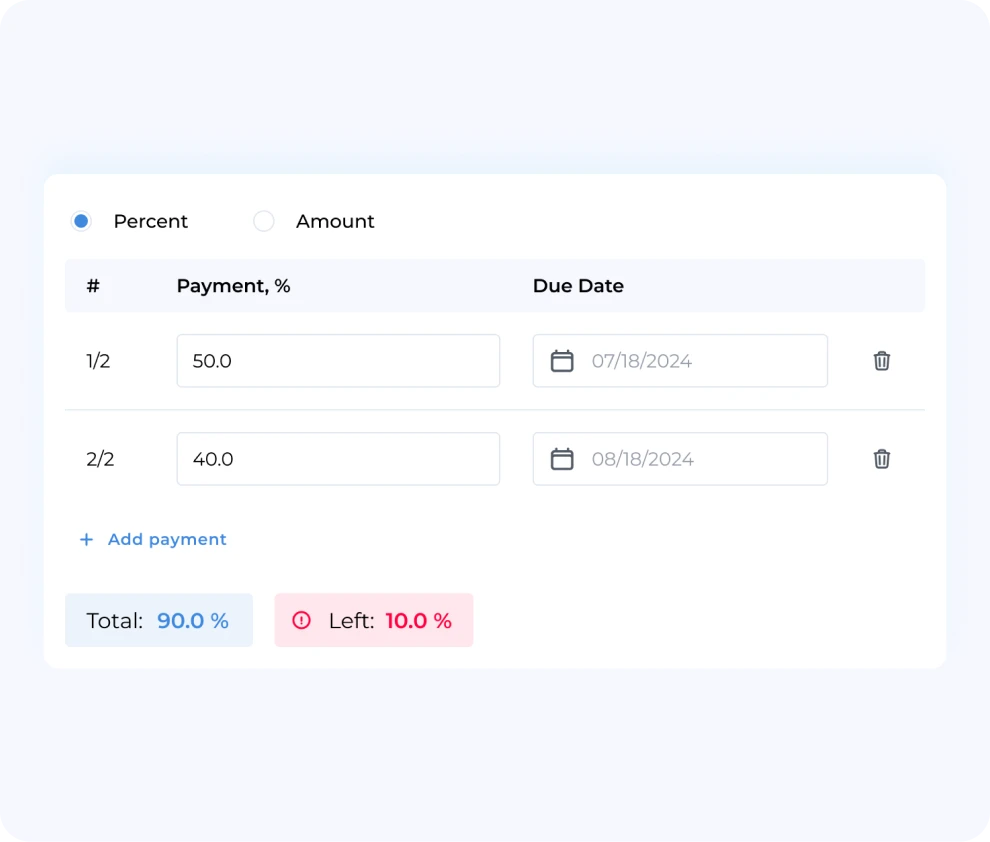Click the # column header
This screenshot has height=842, width=990.
pos(93,286)
